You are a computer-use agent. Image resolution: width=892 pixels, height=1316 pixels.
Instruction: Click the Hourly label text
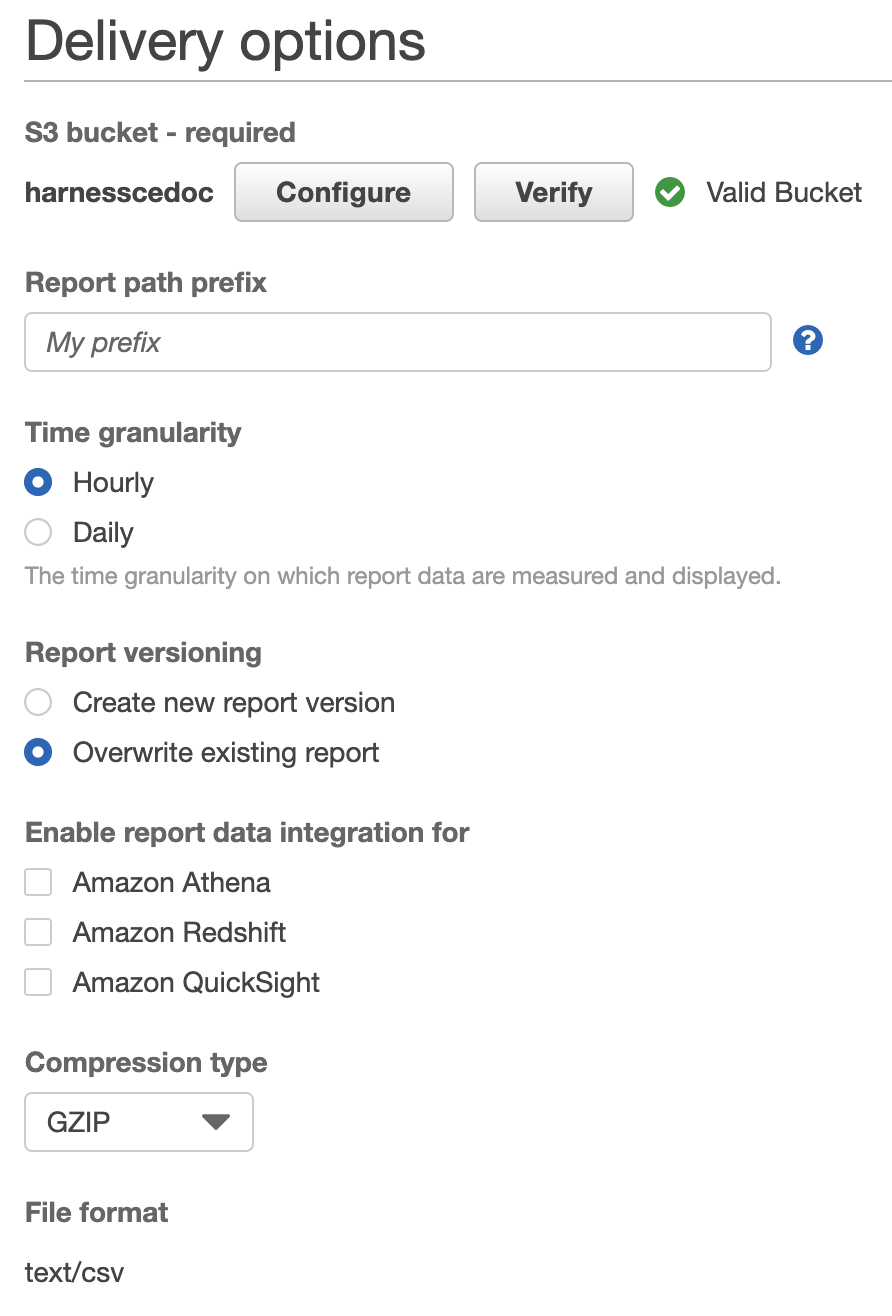114,483
